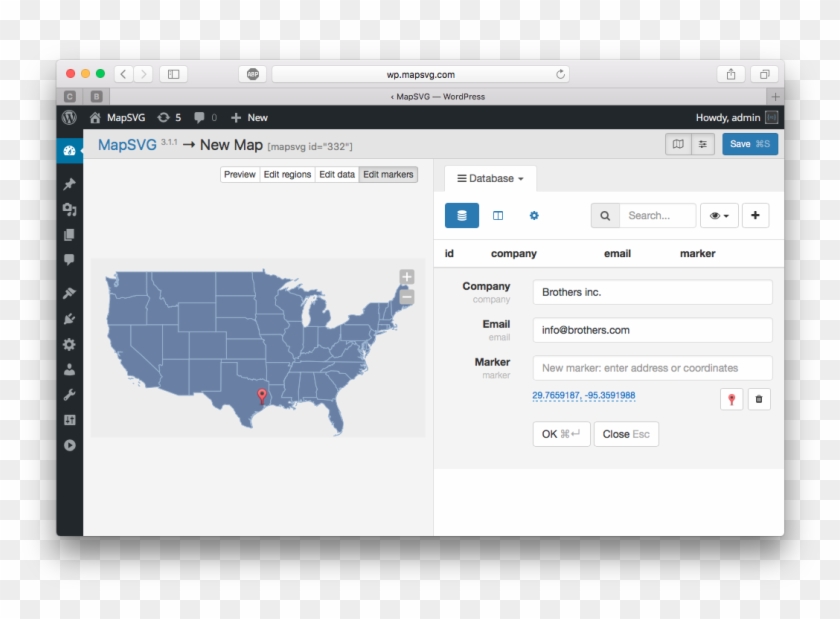Open the map settings sliders icon
The height and width of the screenshot is (619, 840).
704,144
